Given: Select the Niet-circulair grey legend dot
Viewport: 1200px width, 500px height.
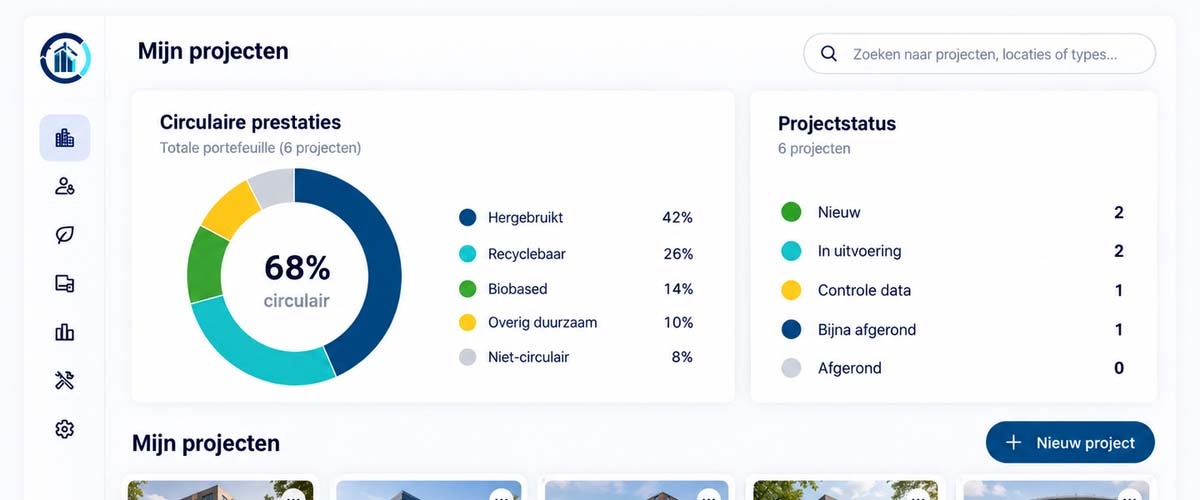Looking at the screenshot, I should (x=467, y=357).
